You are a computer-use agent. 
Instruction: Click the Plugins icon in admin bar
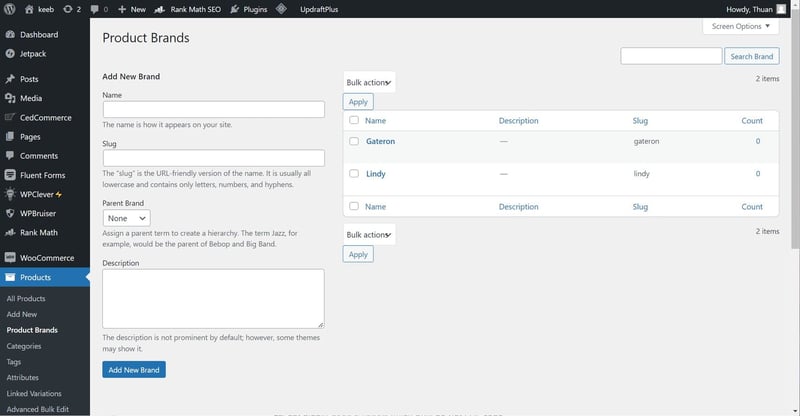tap(237, 9)
